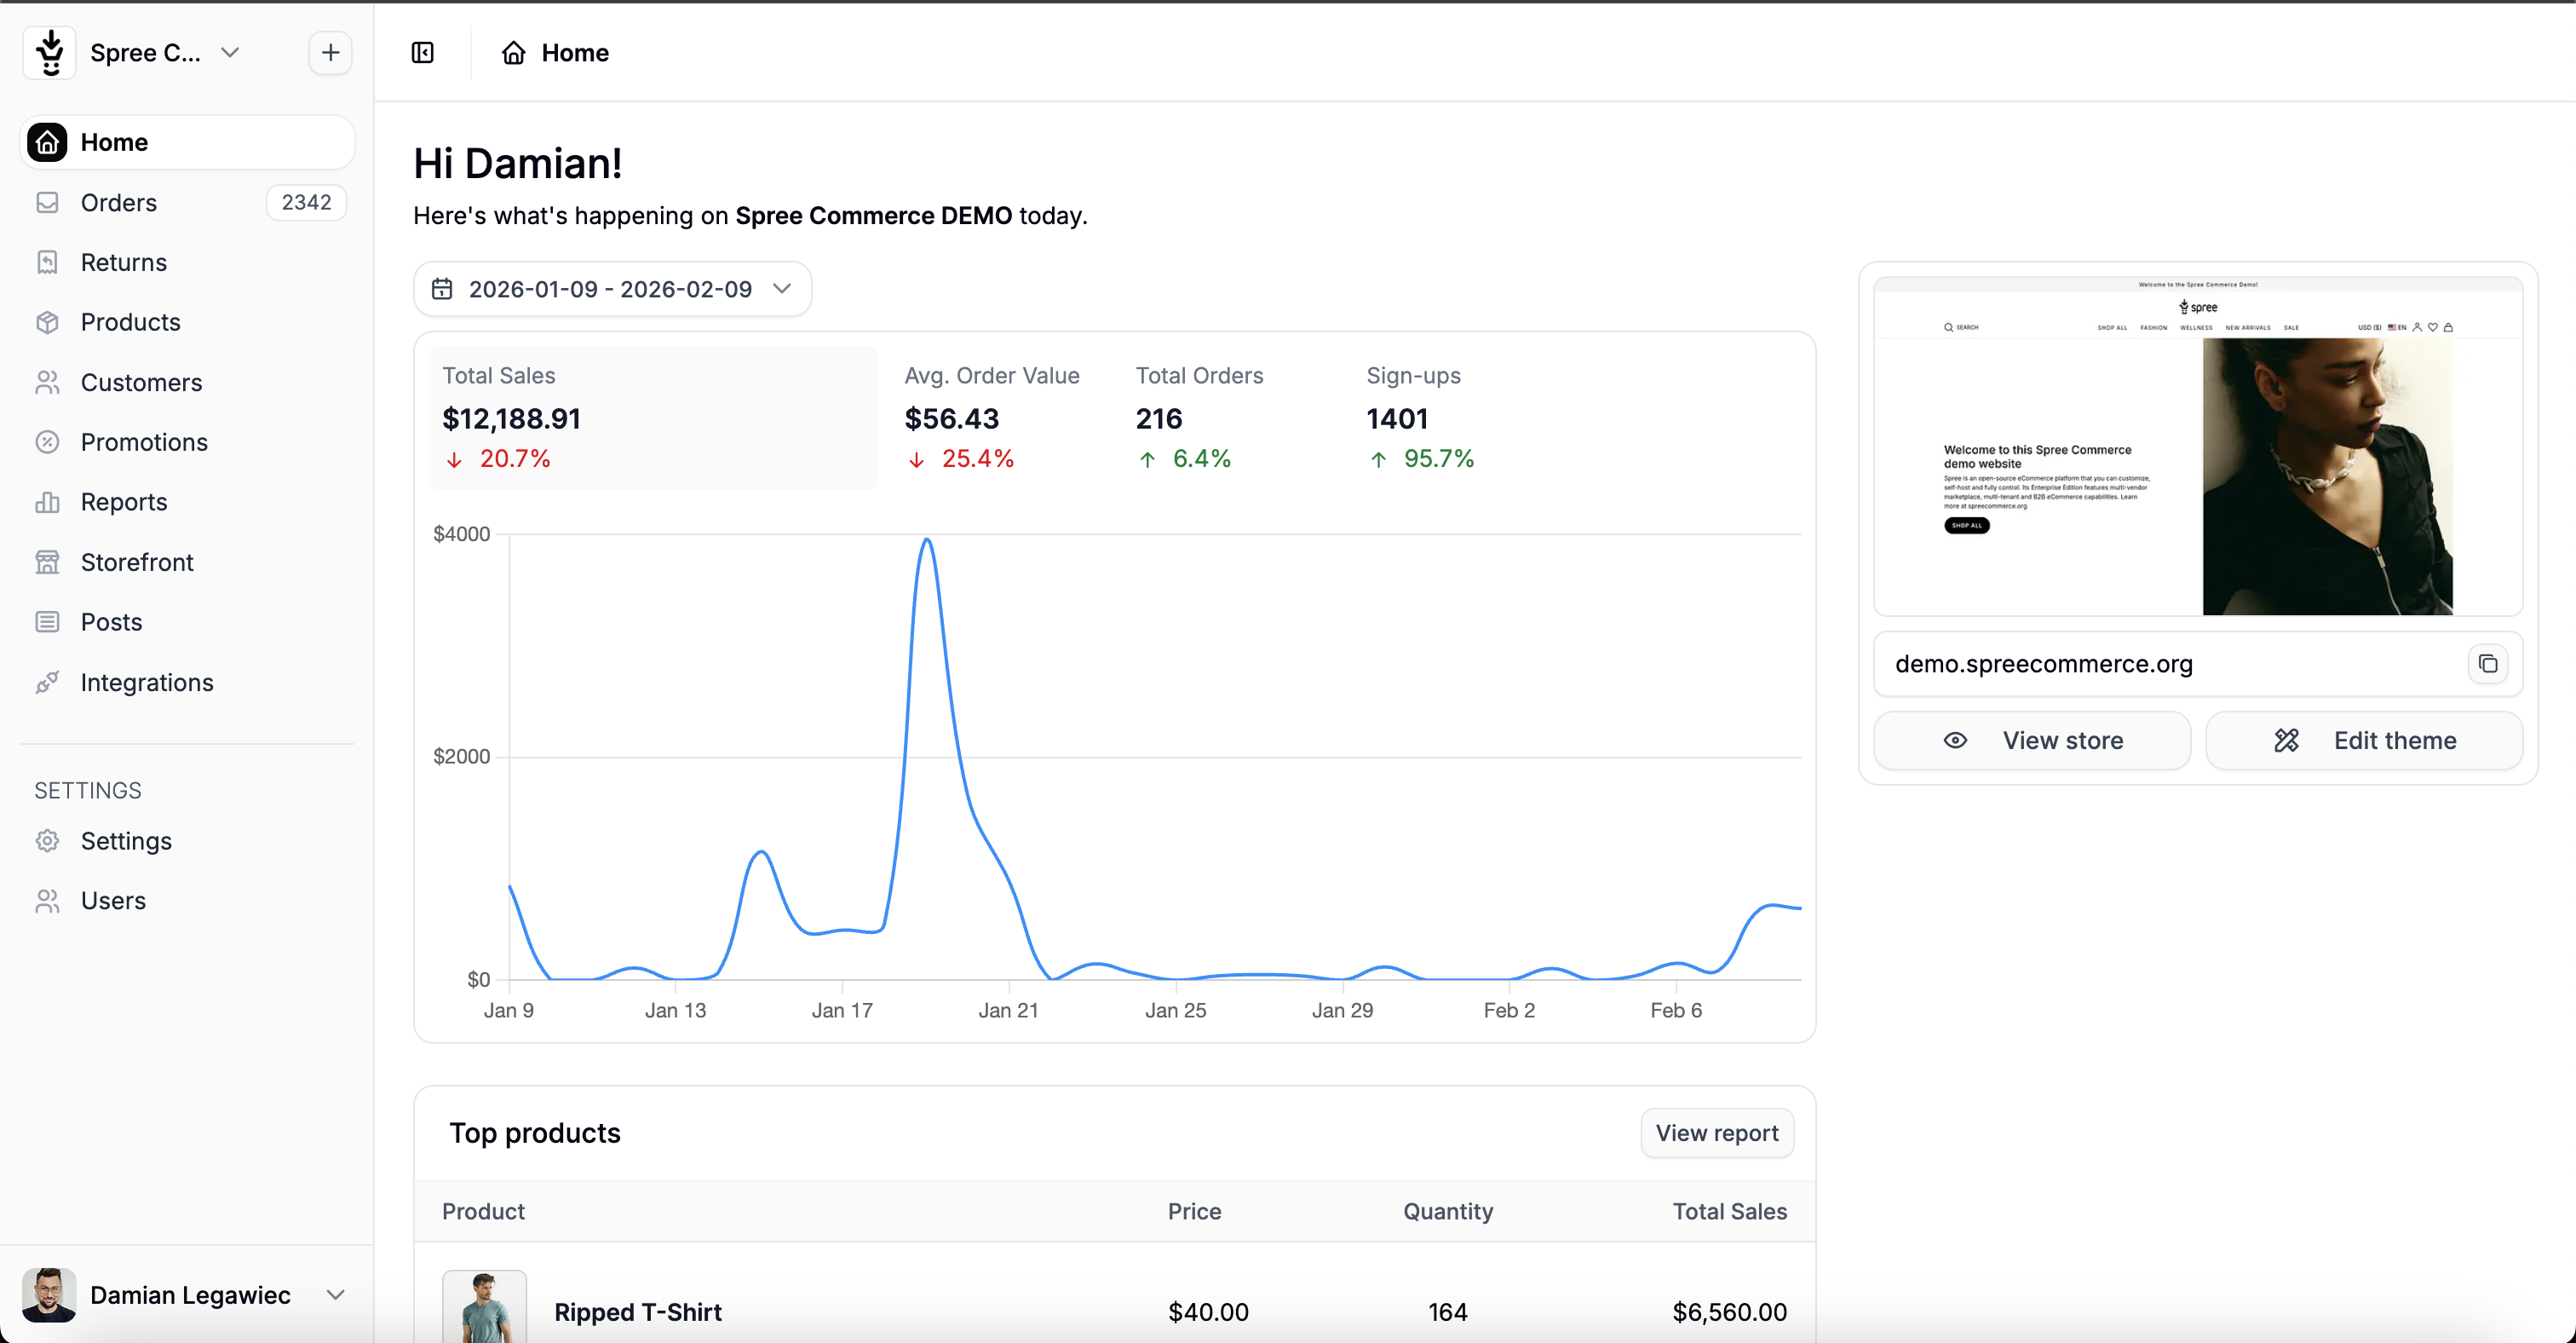Open the date range dropdown

point(612,289)
